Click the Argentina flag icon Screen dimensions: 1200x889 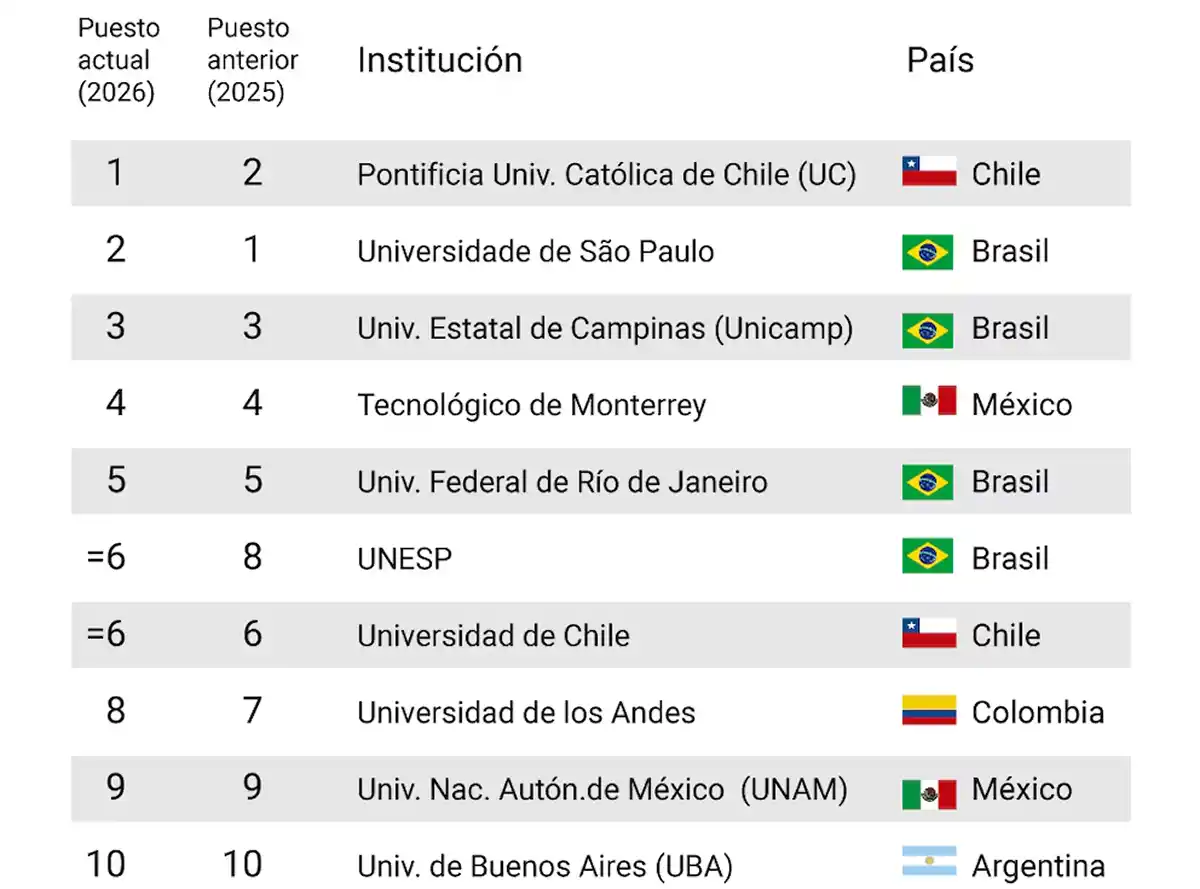pos(928,864)
